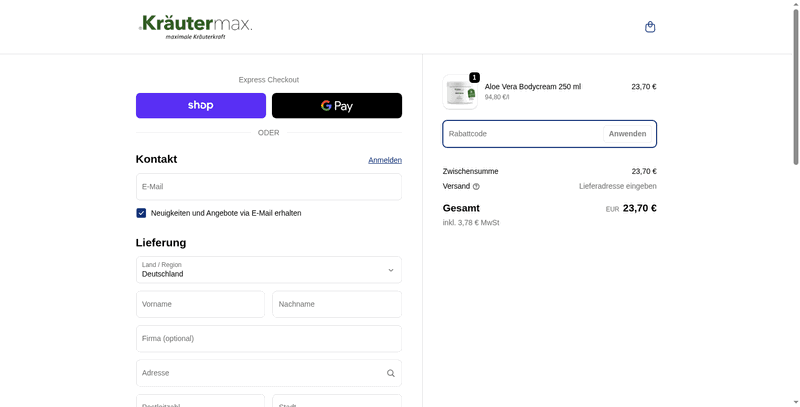Click the 'inkl. 3,78 € MwSt' text
Image resolution: width=800 pixels, height=407 pixels.
tap(471, 223)
